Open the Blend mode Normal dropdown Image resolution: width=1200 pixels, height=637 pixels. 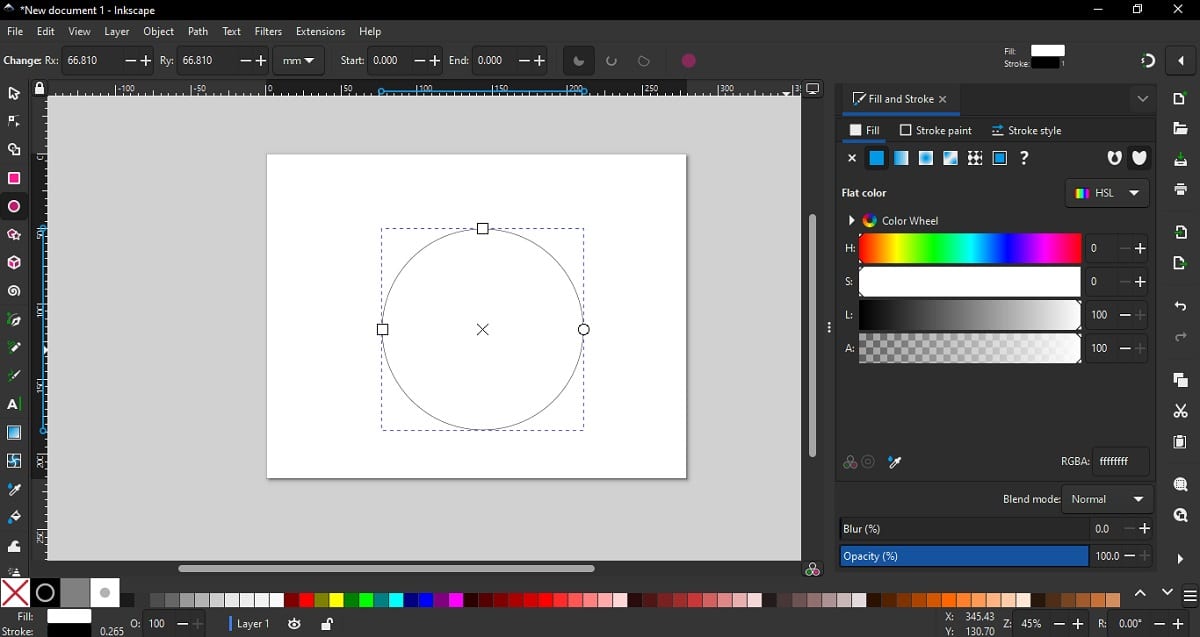(x=1107, y=499)
